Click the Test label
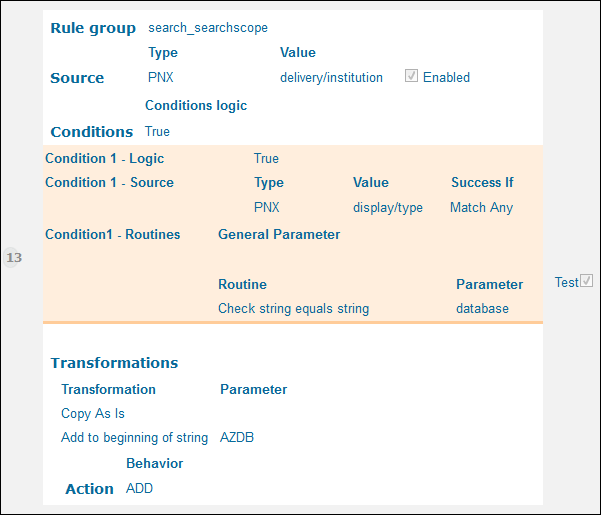Screen dimensions: 601x515 pos(566,283)
